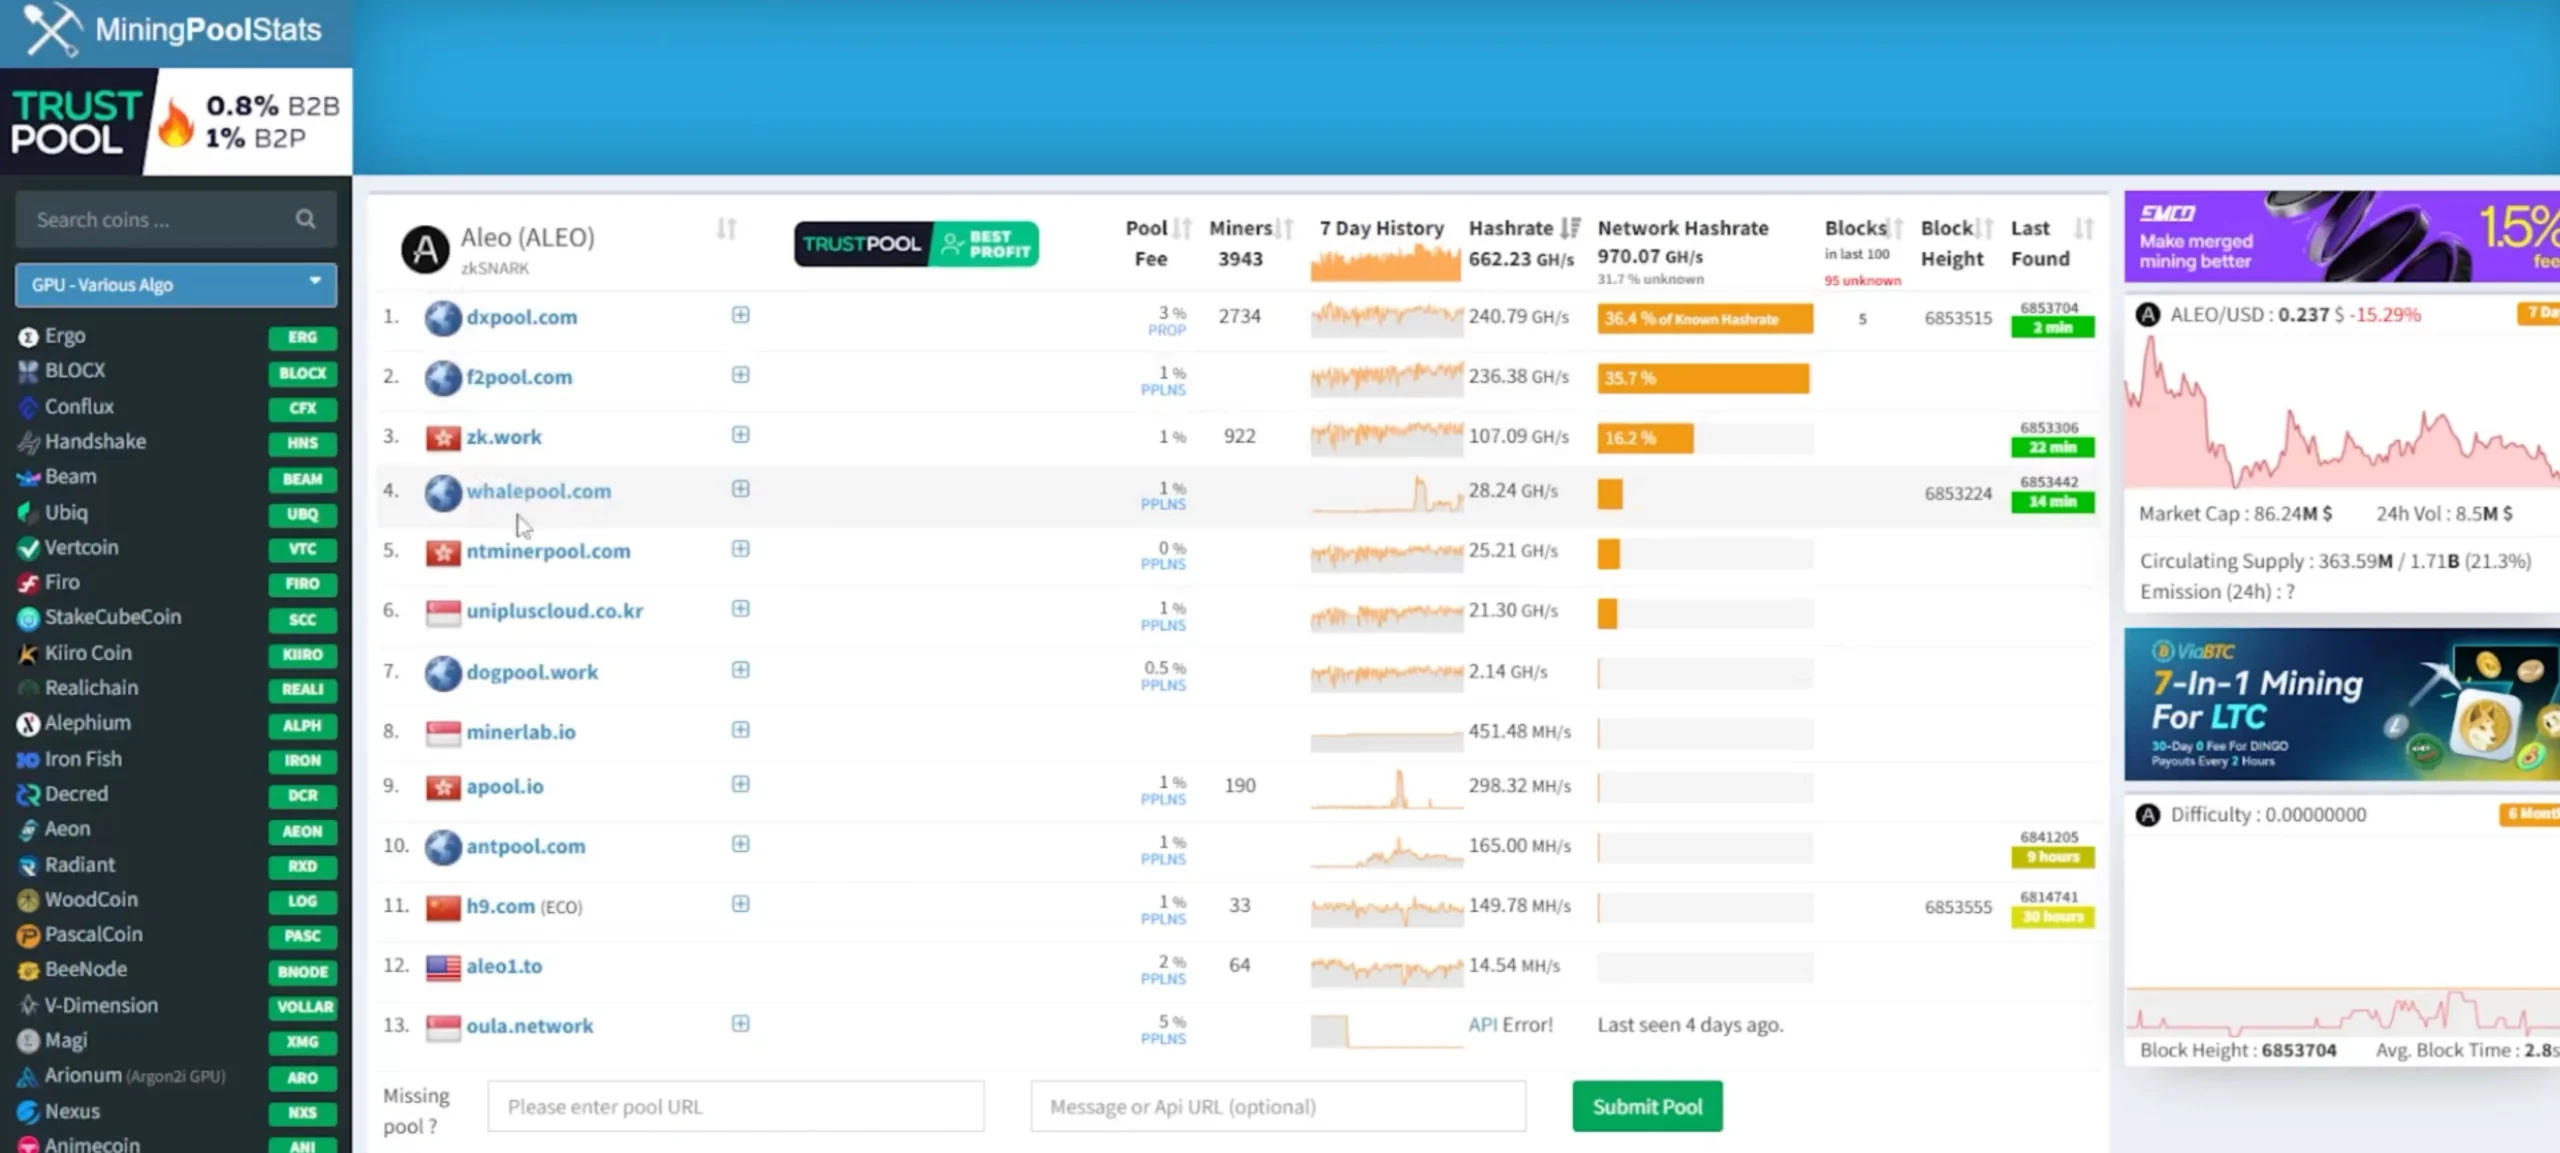The image size is (2560, 1153).
Task: Click the Iron Fish coin icon
Action: pos(28,760)
